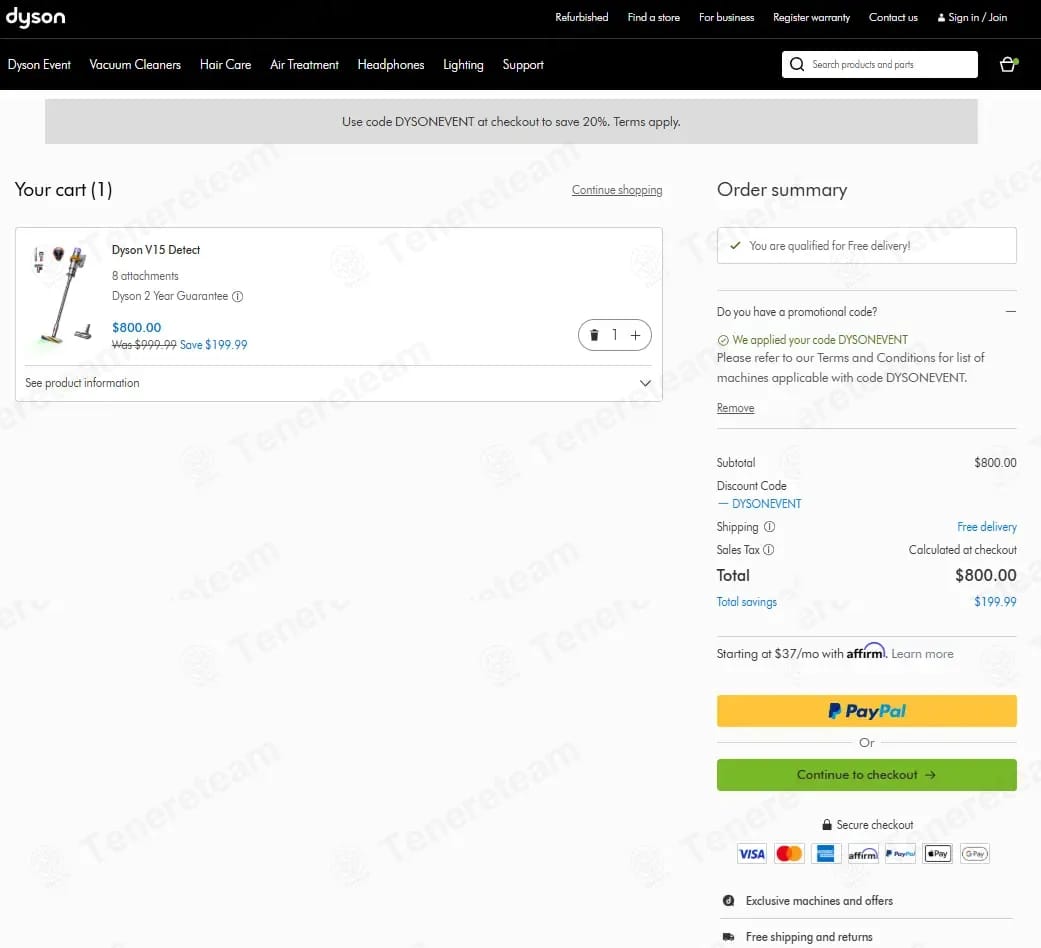The width and height of the screenshot is (1041, 948).
Task: Show info for Dyson 2 Year Guarantee
Action: click(x=237, y=297)
